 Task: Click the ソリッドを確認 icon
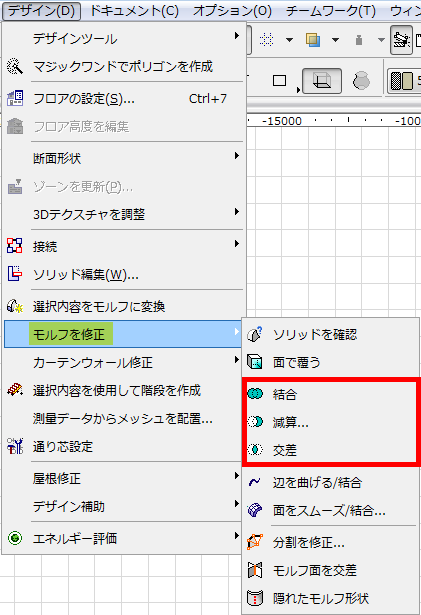[x=255, y=335]
